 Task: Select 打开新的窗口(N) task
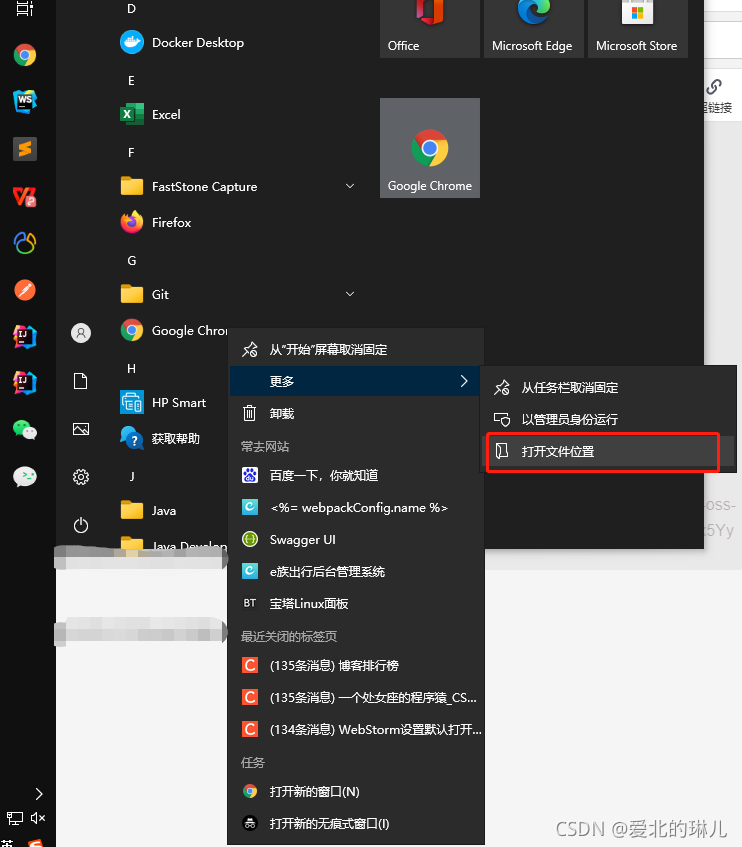355,791
